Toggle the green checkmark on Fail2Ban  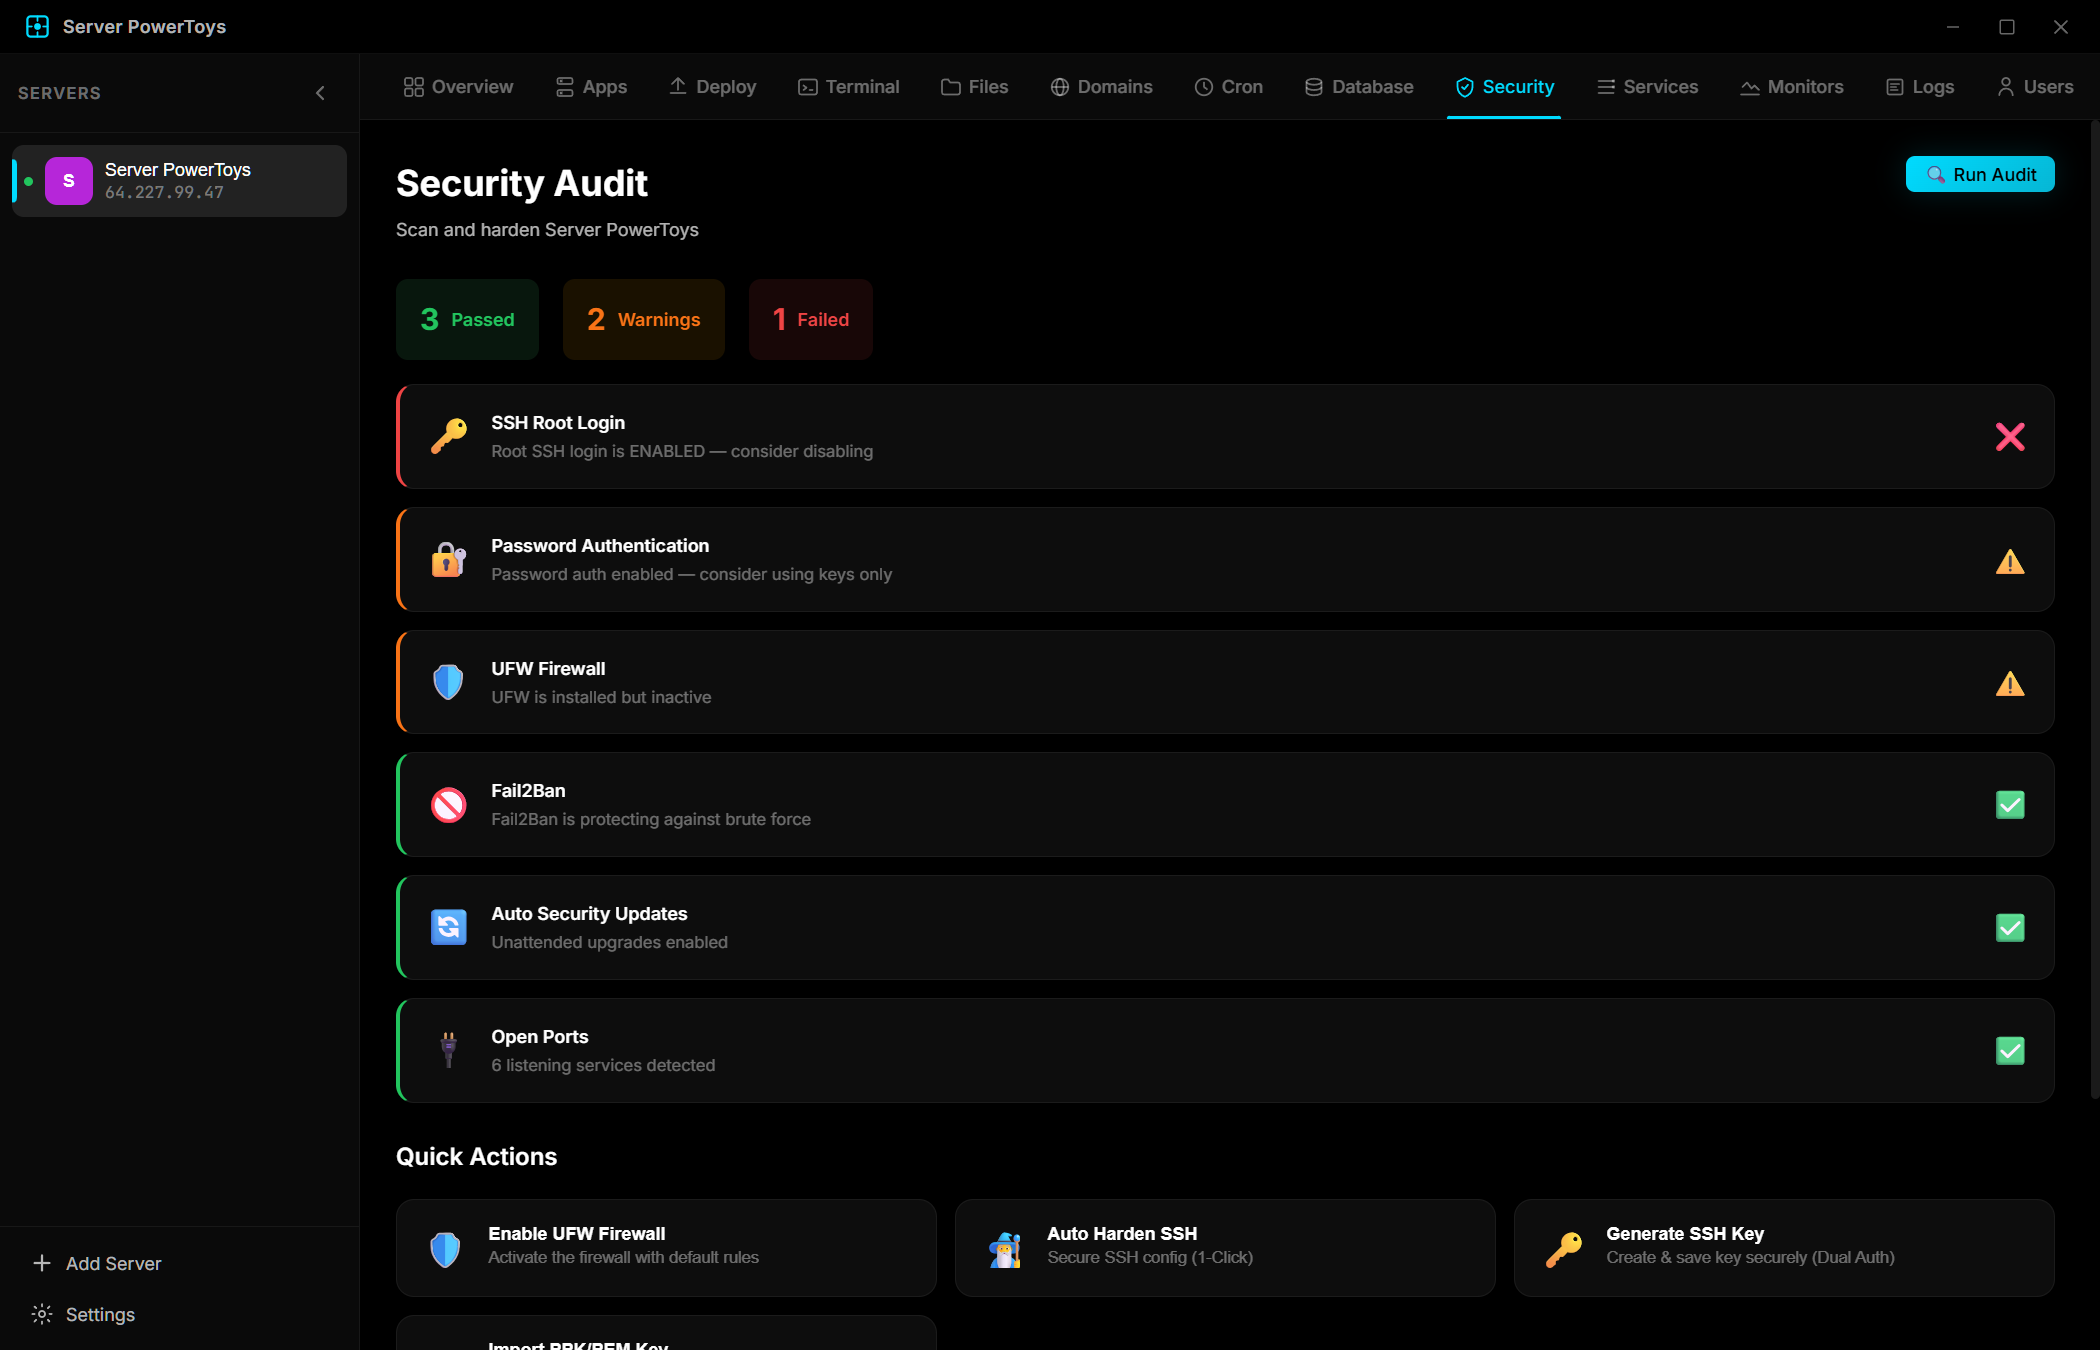[x=2010, y=804]
